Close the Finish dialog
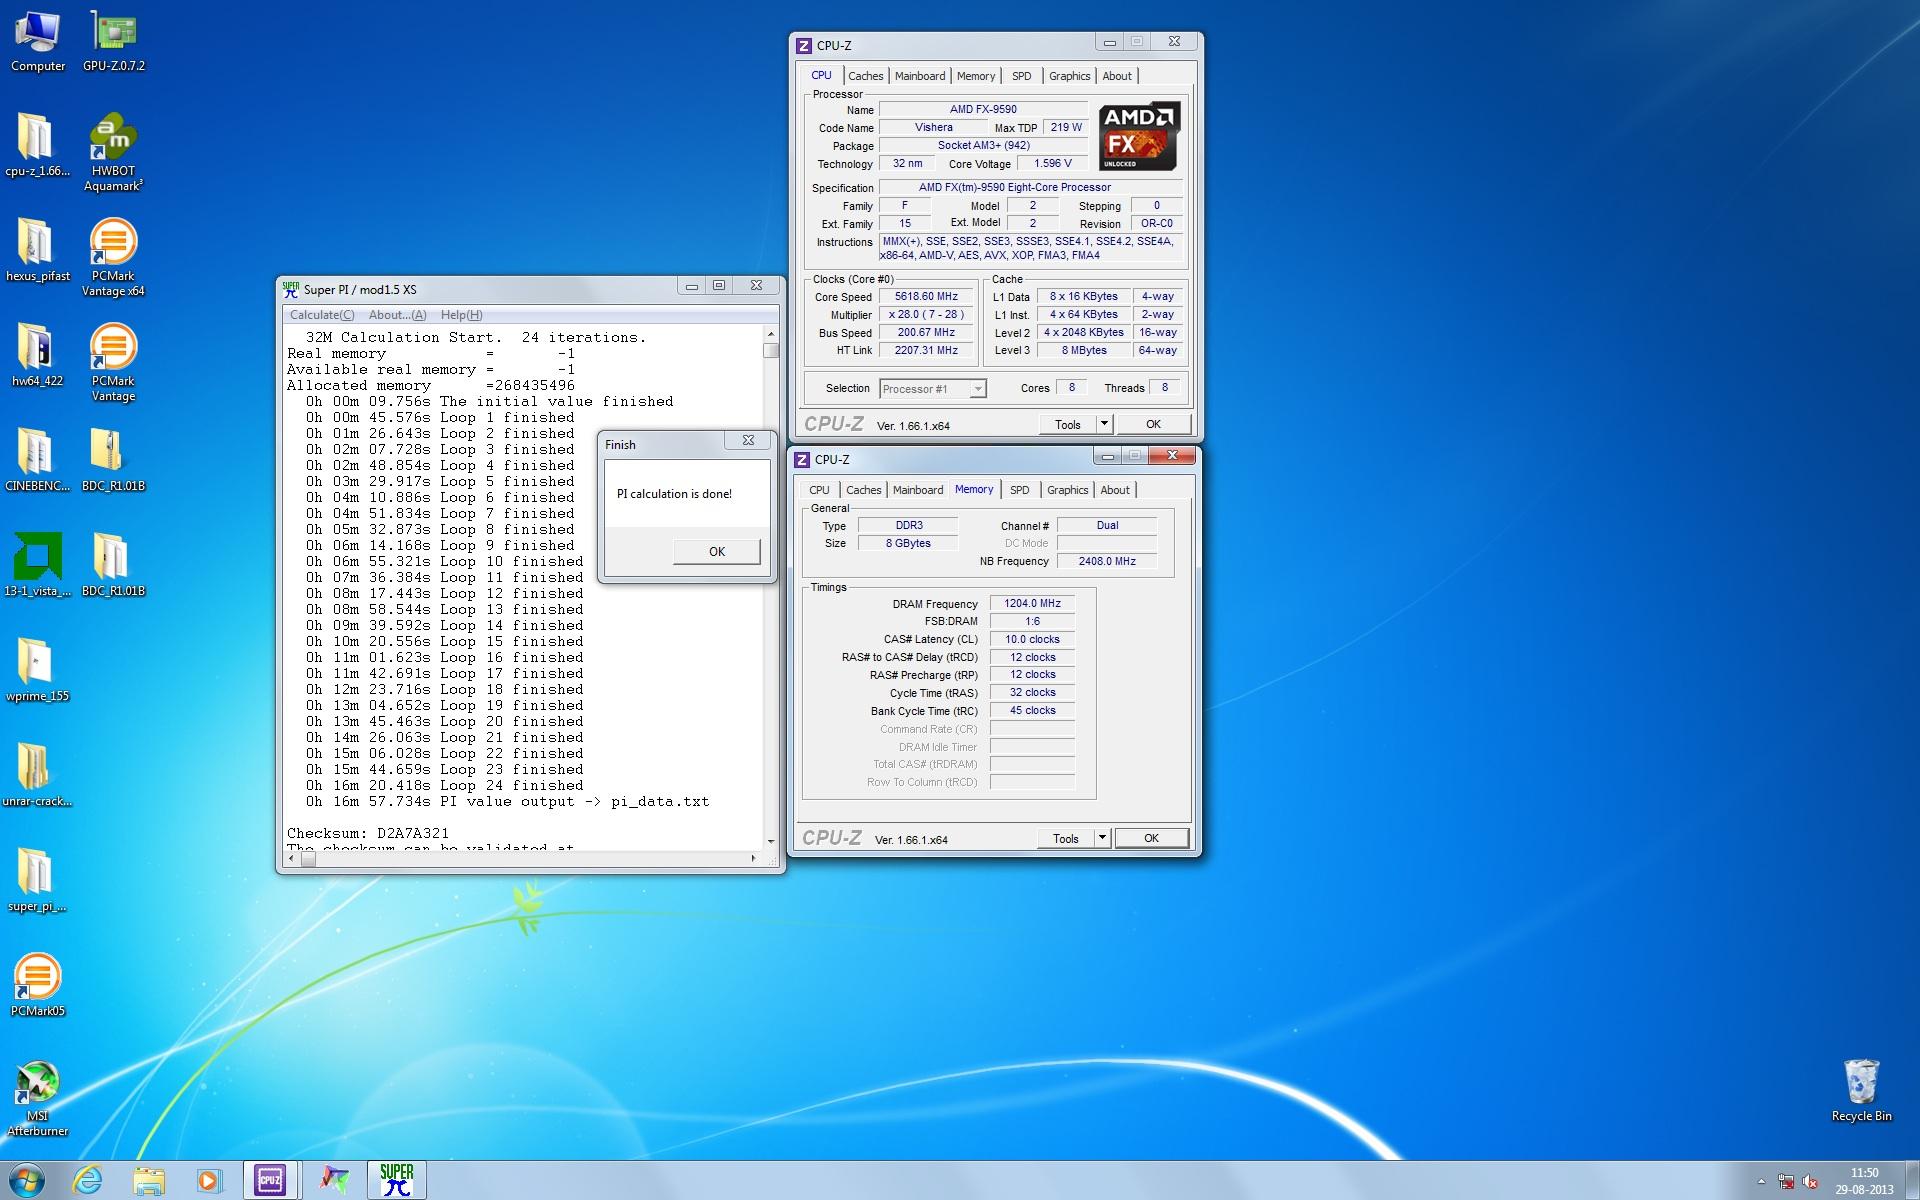 tap(748, 440)
